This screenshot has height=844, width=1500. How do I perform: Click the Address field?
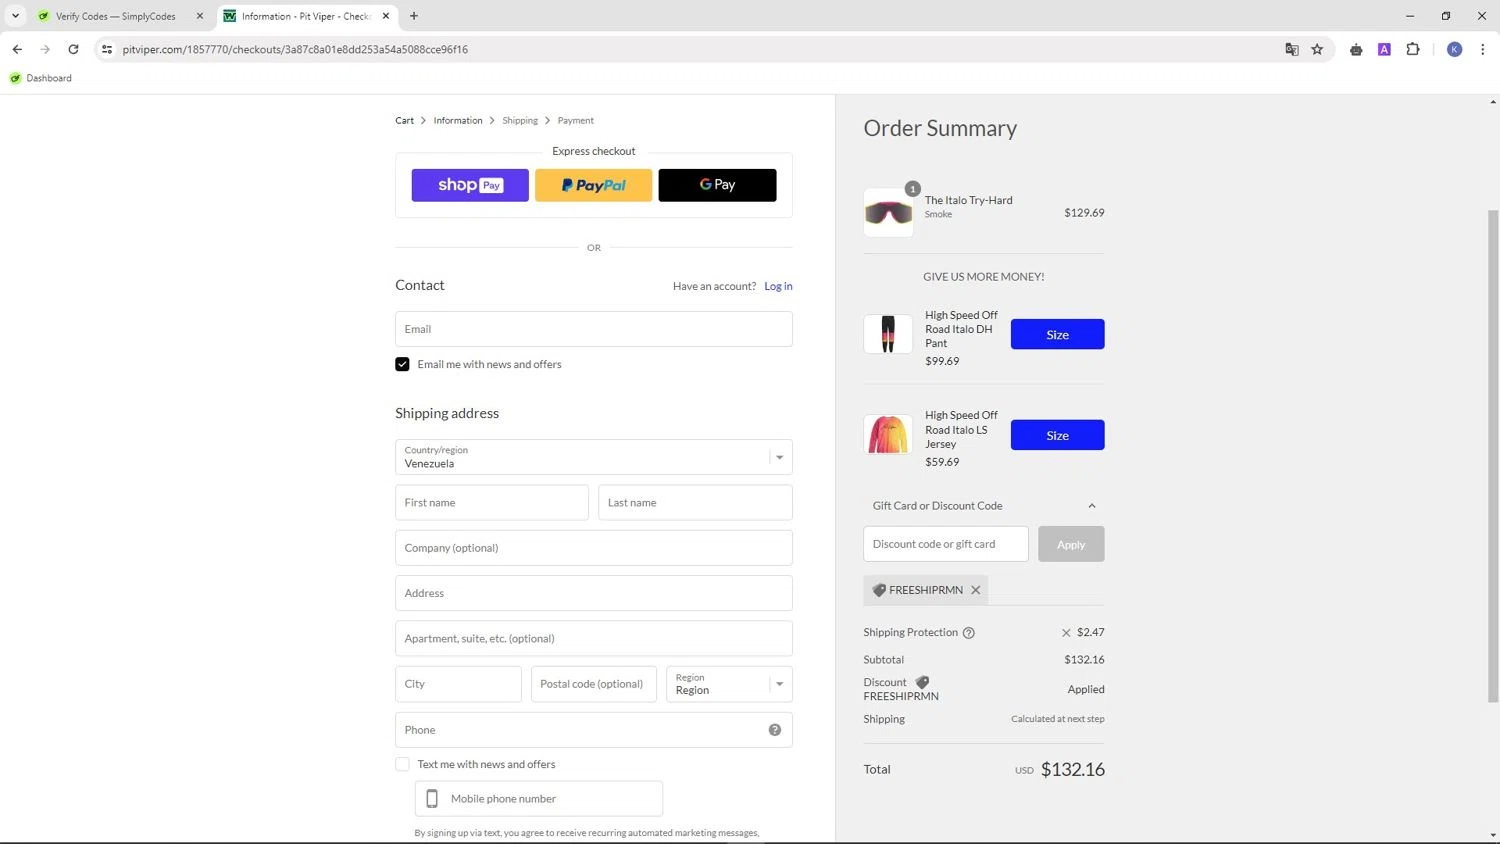click(594, 593)
